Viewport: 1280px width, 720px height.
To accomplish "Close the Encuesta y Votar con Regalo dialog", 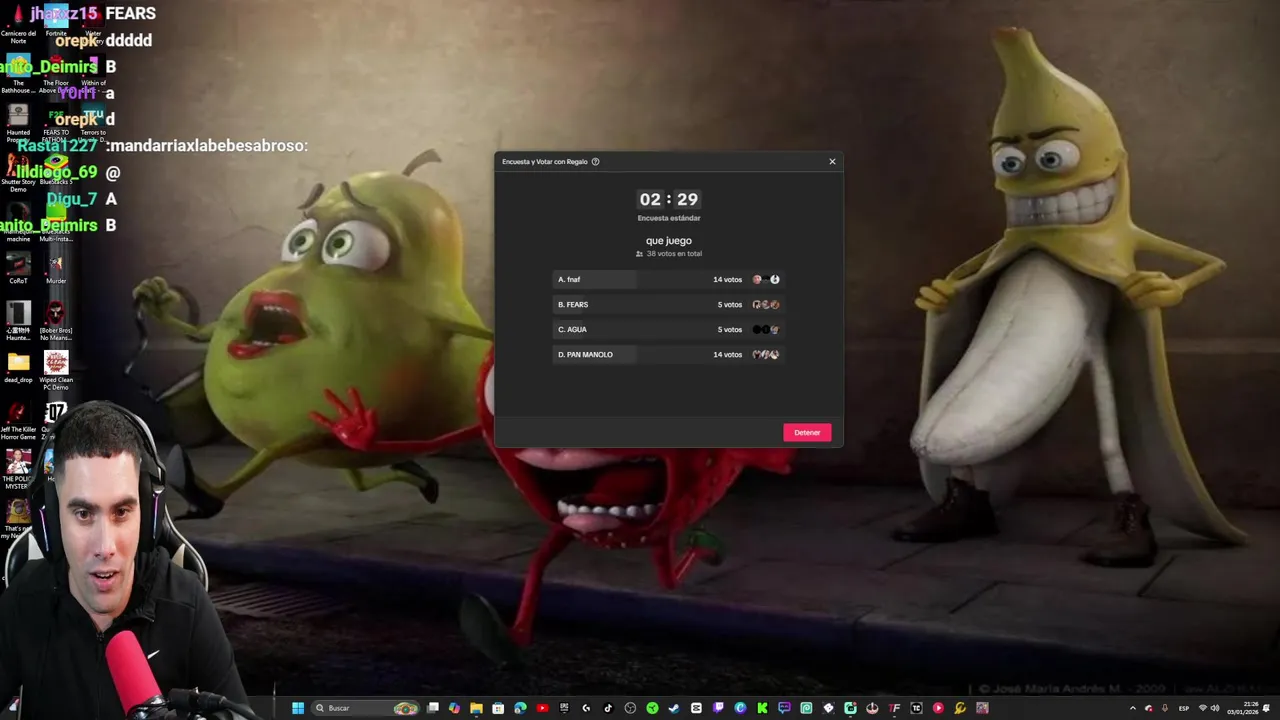I will [x=832, y=162].
